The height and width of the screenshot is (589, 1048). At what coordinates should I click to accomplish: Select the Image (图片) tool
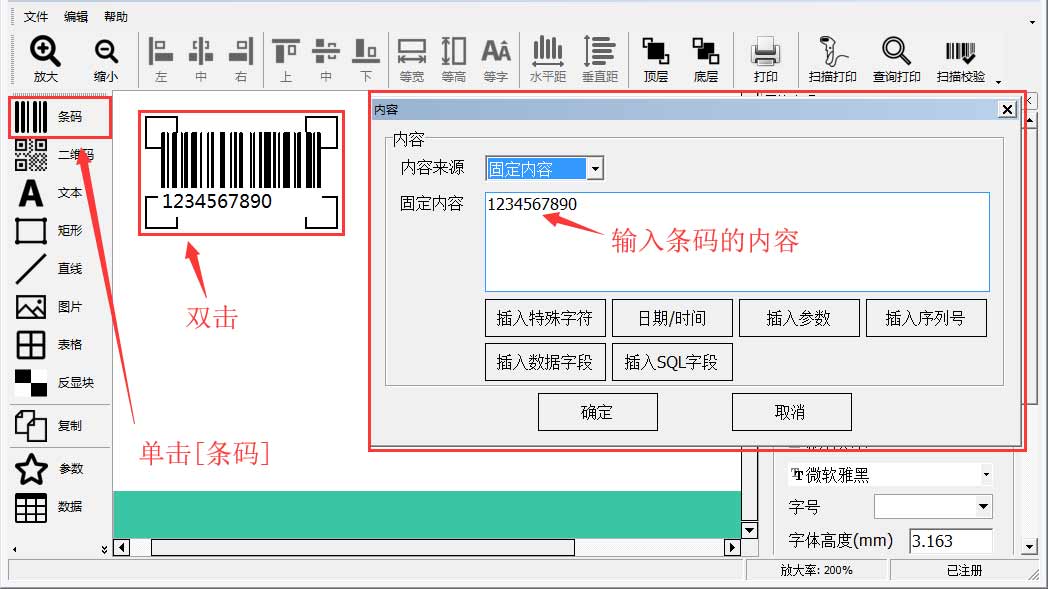click(x=31, y=307)
